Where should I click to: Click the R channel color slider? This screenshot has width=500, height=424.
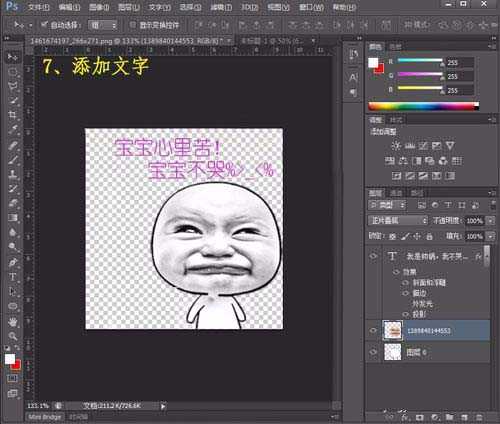420,61
